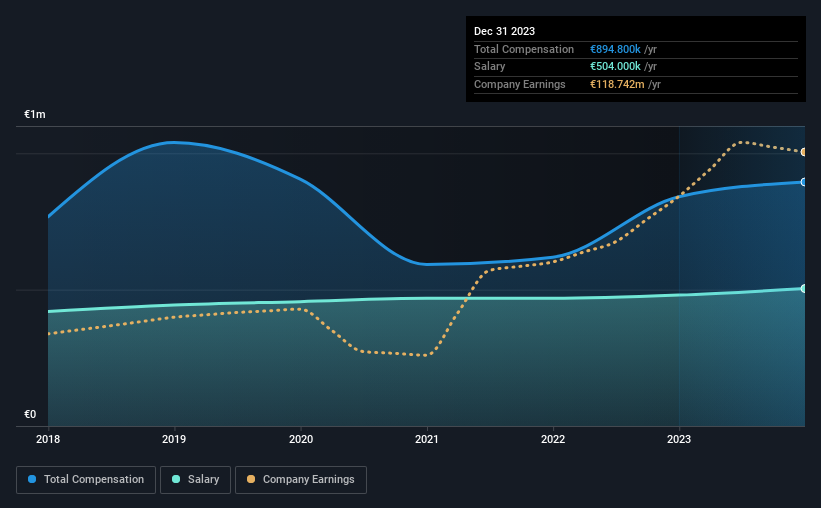Click the €118.742m company earnings value
Viewport: 821px width, 508px height.
[x=617, y=84]
